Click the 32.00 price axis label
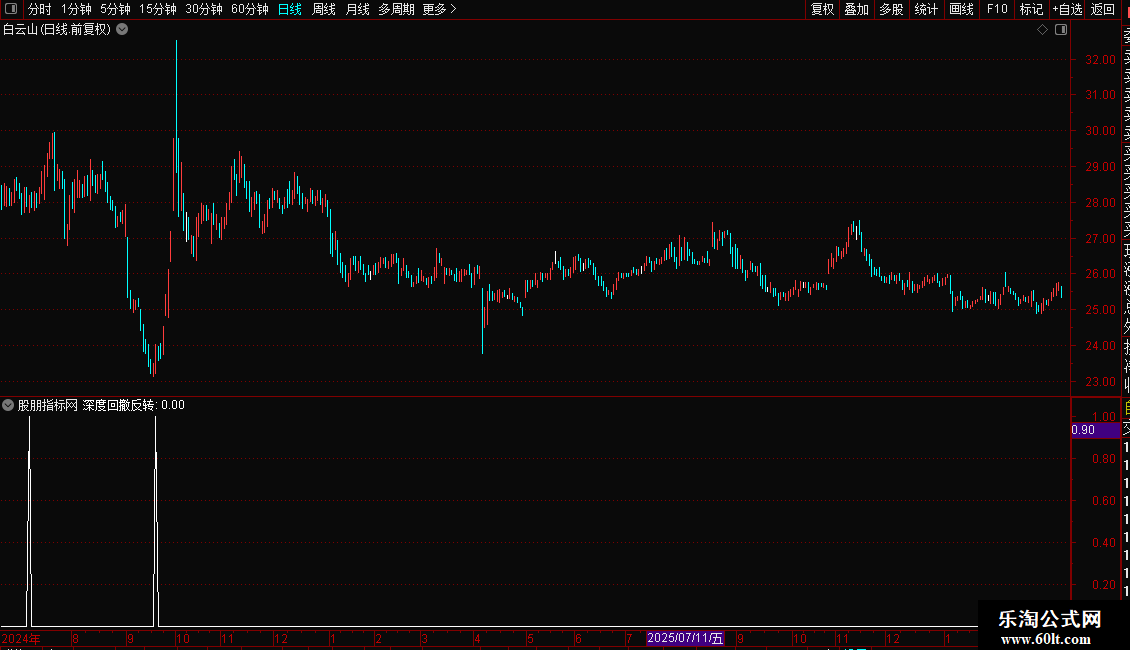 (x=1100, y=60)
